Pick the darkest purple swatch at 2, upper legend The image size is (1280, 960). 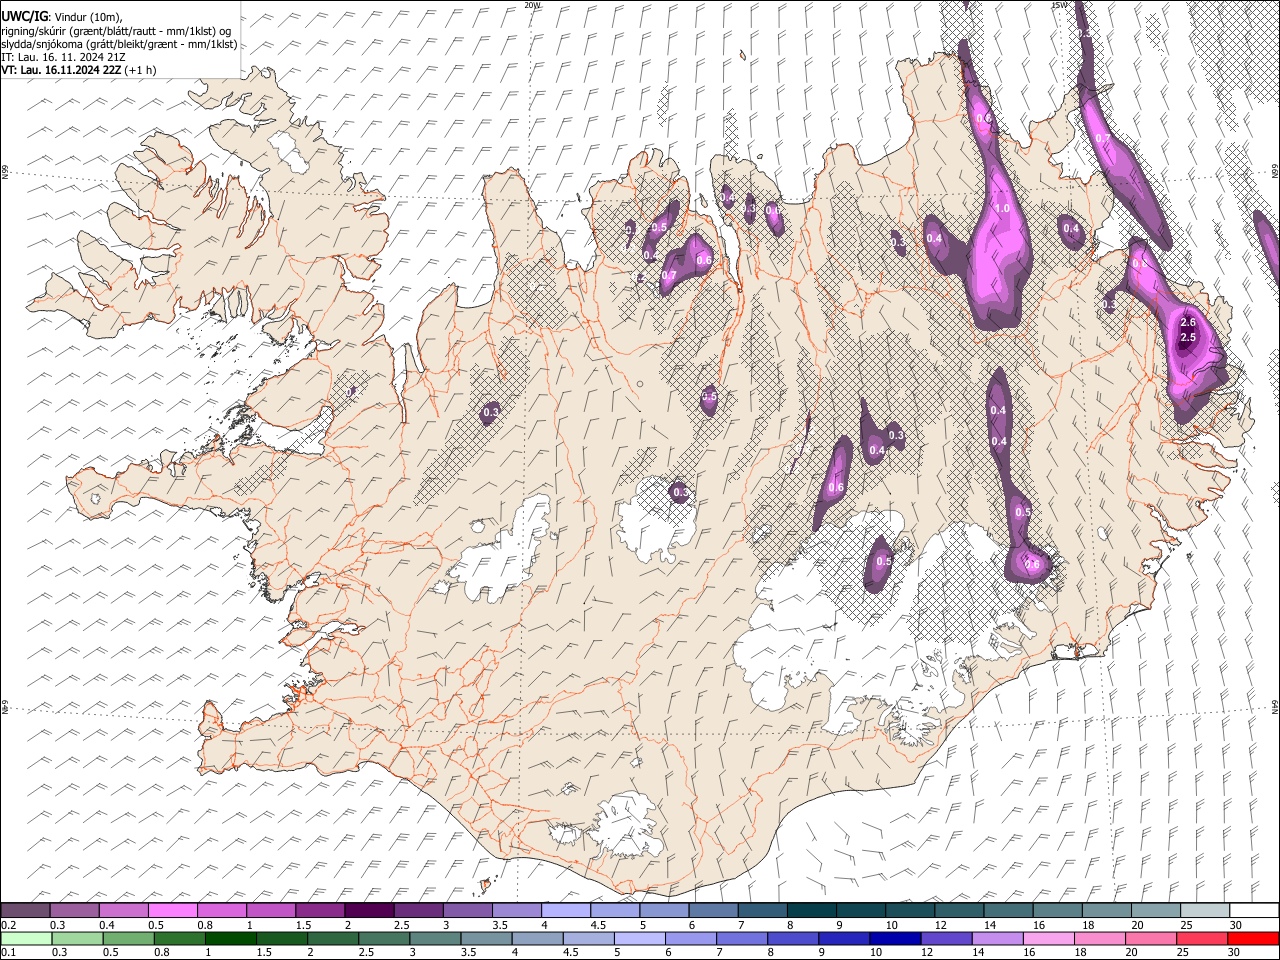click(x=369, y=910)
